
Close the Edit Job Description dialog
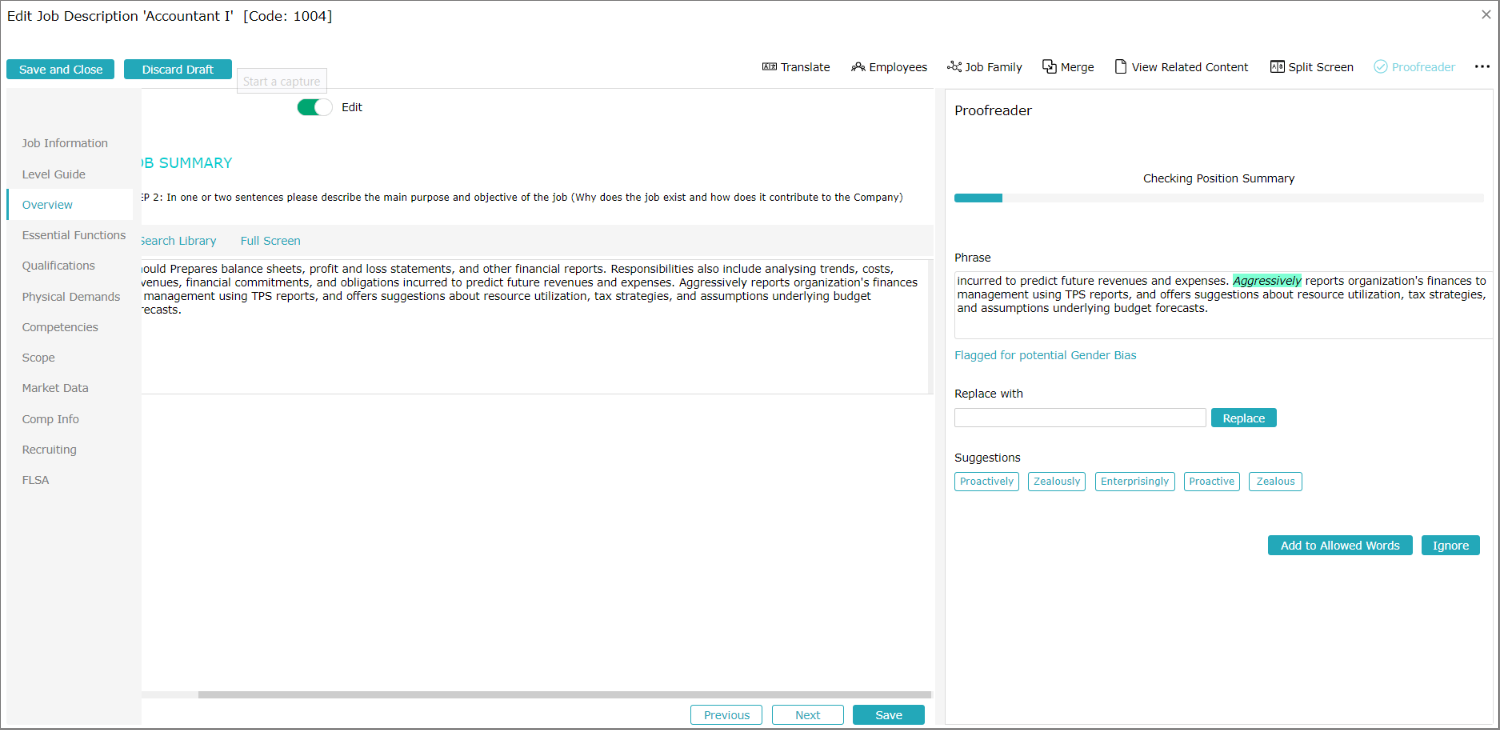pyautogui.click(x=1486, y=15)
